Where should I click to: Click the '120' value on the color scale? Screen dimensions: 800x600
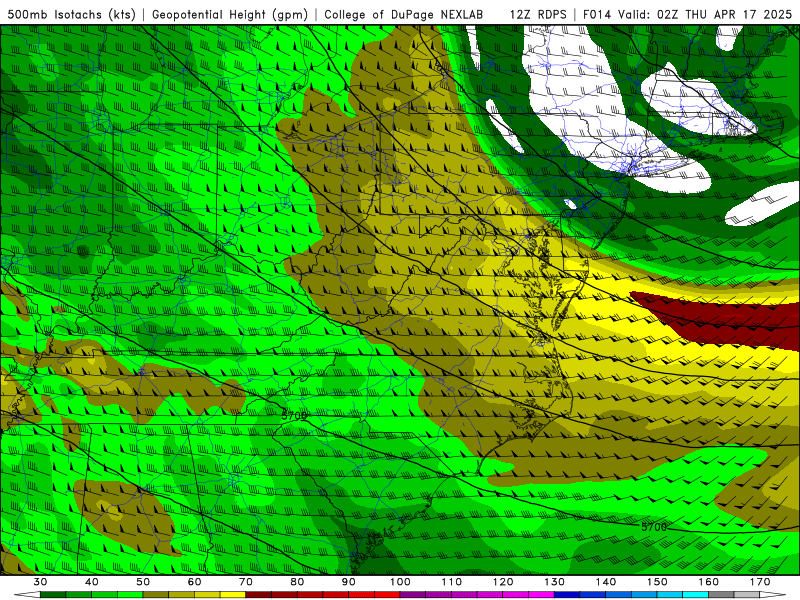point(503,582)
